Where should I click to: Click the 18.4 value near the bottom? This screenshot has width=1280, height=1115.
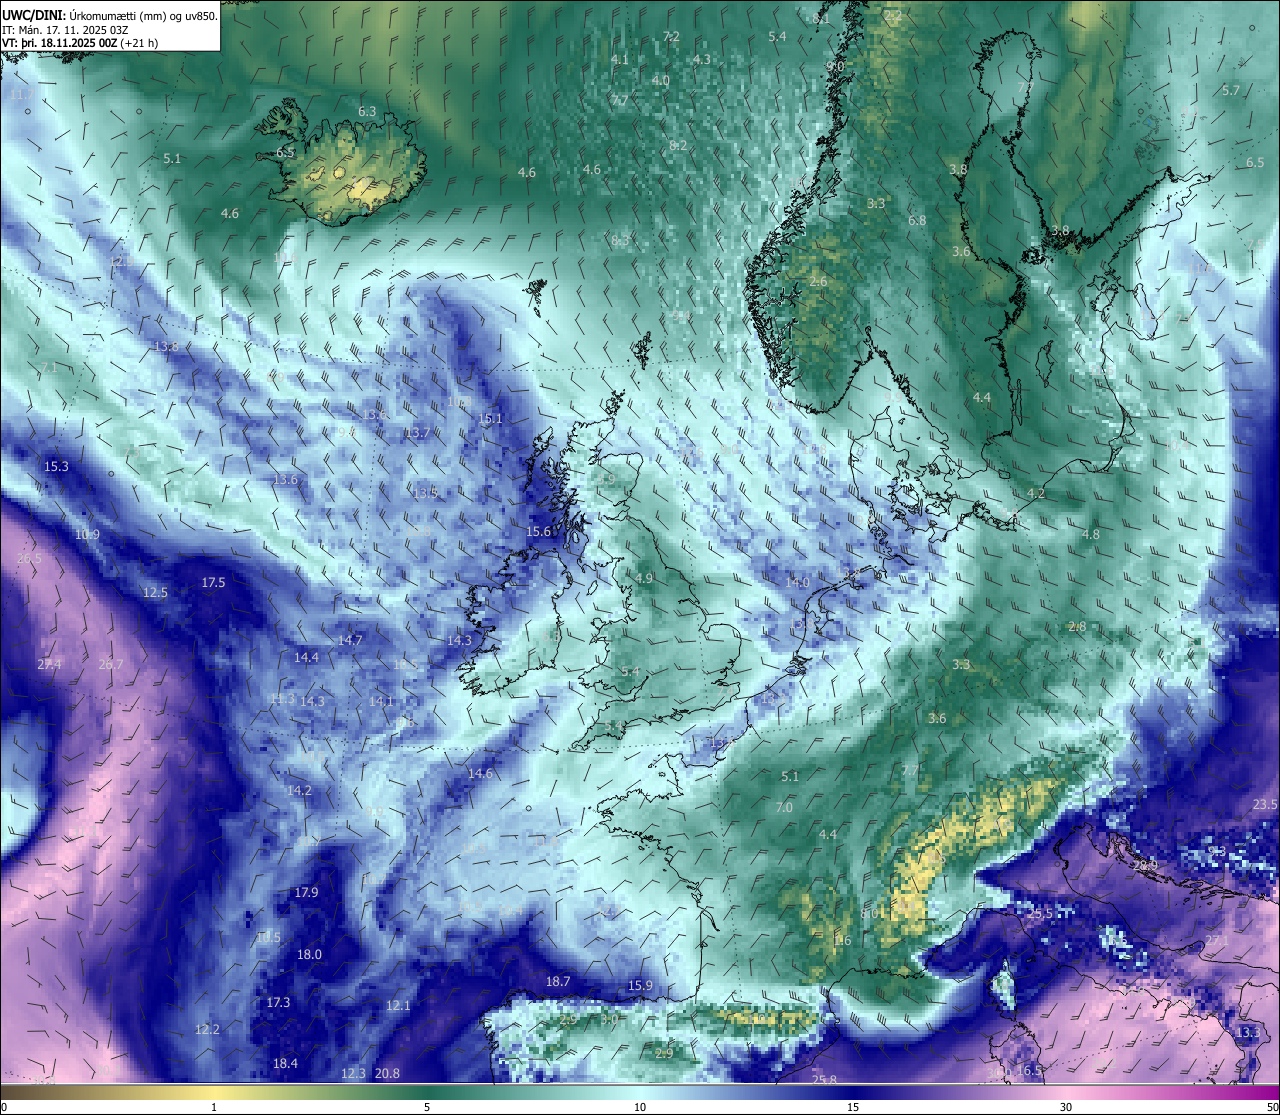pos(285,1064)
